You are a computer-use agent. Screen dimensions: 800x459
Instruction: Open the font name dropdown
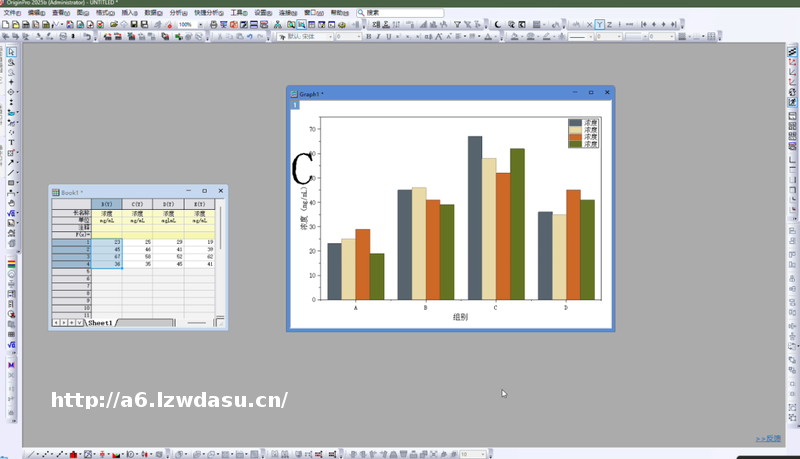tap(330, 36)
